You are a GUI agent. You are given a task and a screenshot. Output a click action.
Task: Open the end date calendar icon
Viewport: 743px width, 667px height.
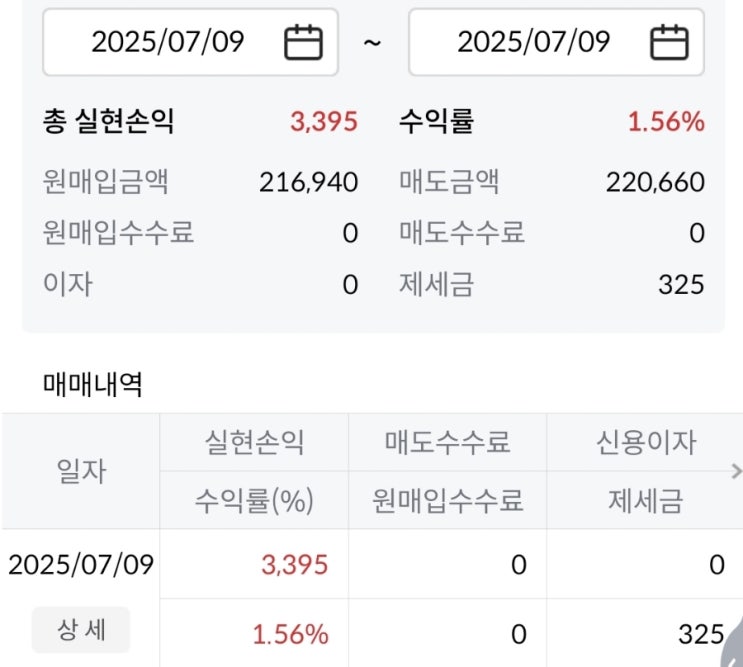tap(669, 42)
